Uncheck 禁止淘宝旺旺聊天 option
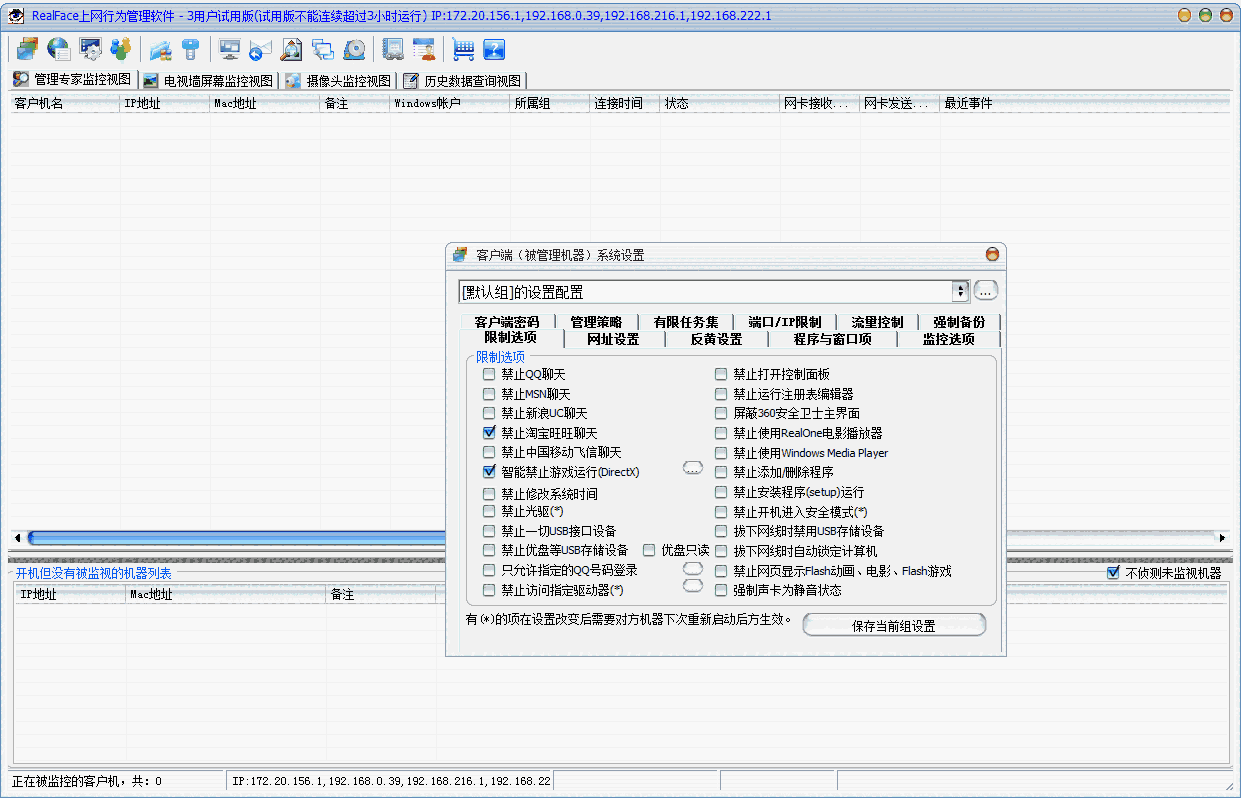 coord(489,432)
